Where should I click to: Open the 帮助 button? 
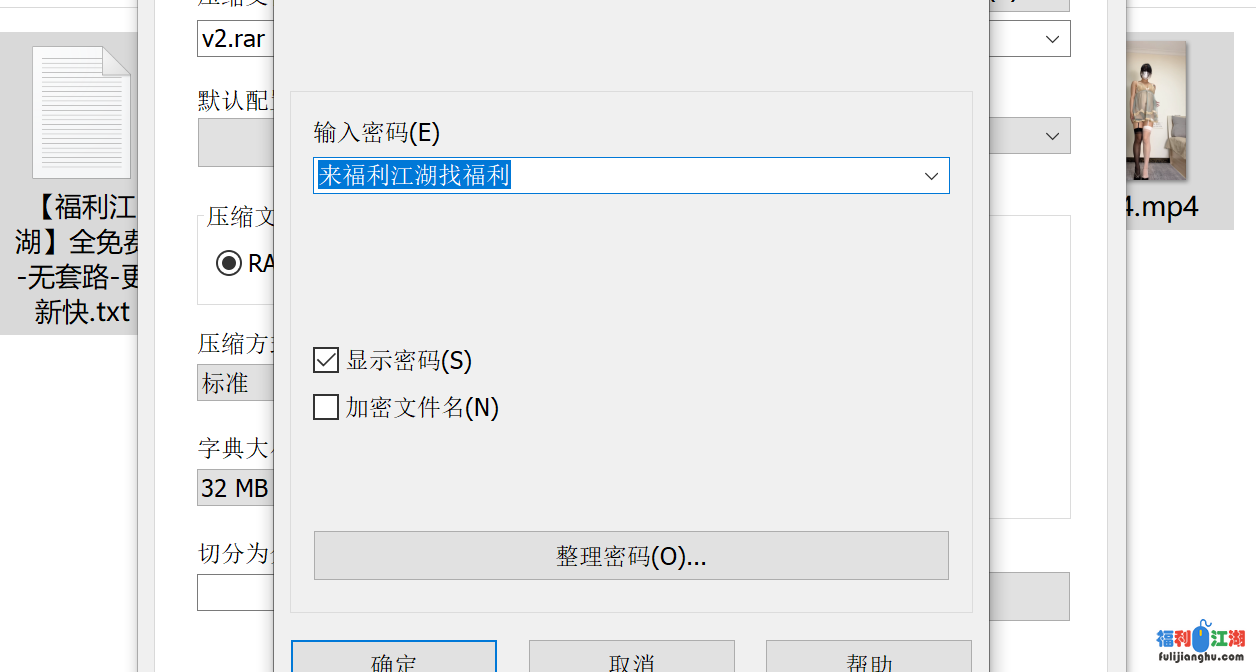pyautogui.click(x=868, y=660)
